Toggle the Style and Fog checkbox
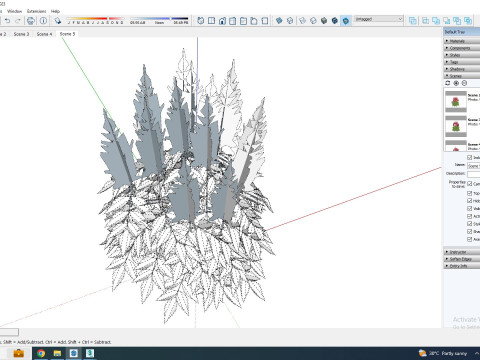Screen dimensions: 480x360 coord(470,224)
